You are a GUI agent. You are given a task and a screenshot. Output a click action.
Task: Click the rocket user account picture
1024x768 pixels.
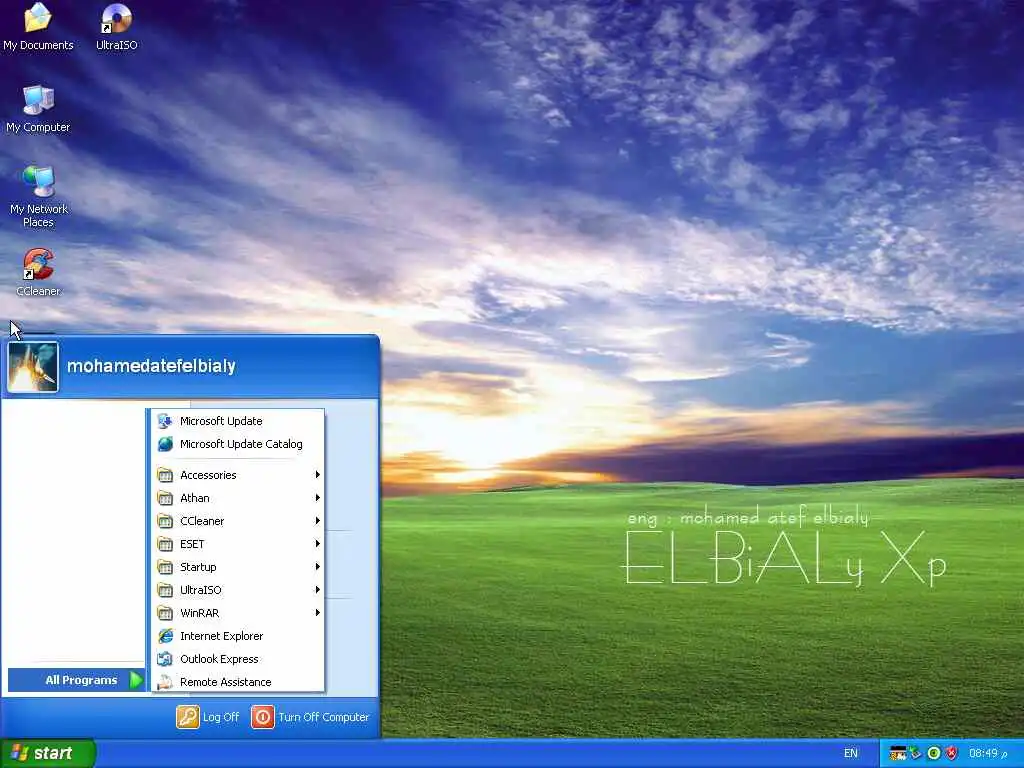33,367
